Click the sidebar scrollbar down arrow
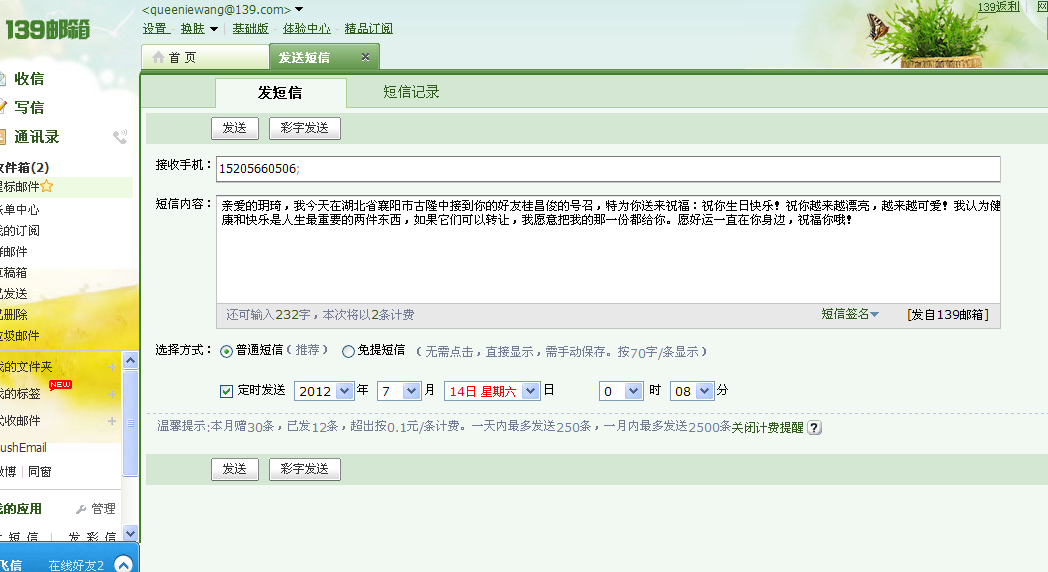1048x572 pixels. tap(130, 533)
